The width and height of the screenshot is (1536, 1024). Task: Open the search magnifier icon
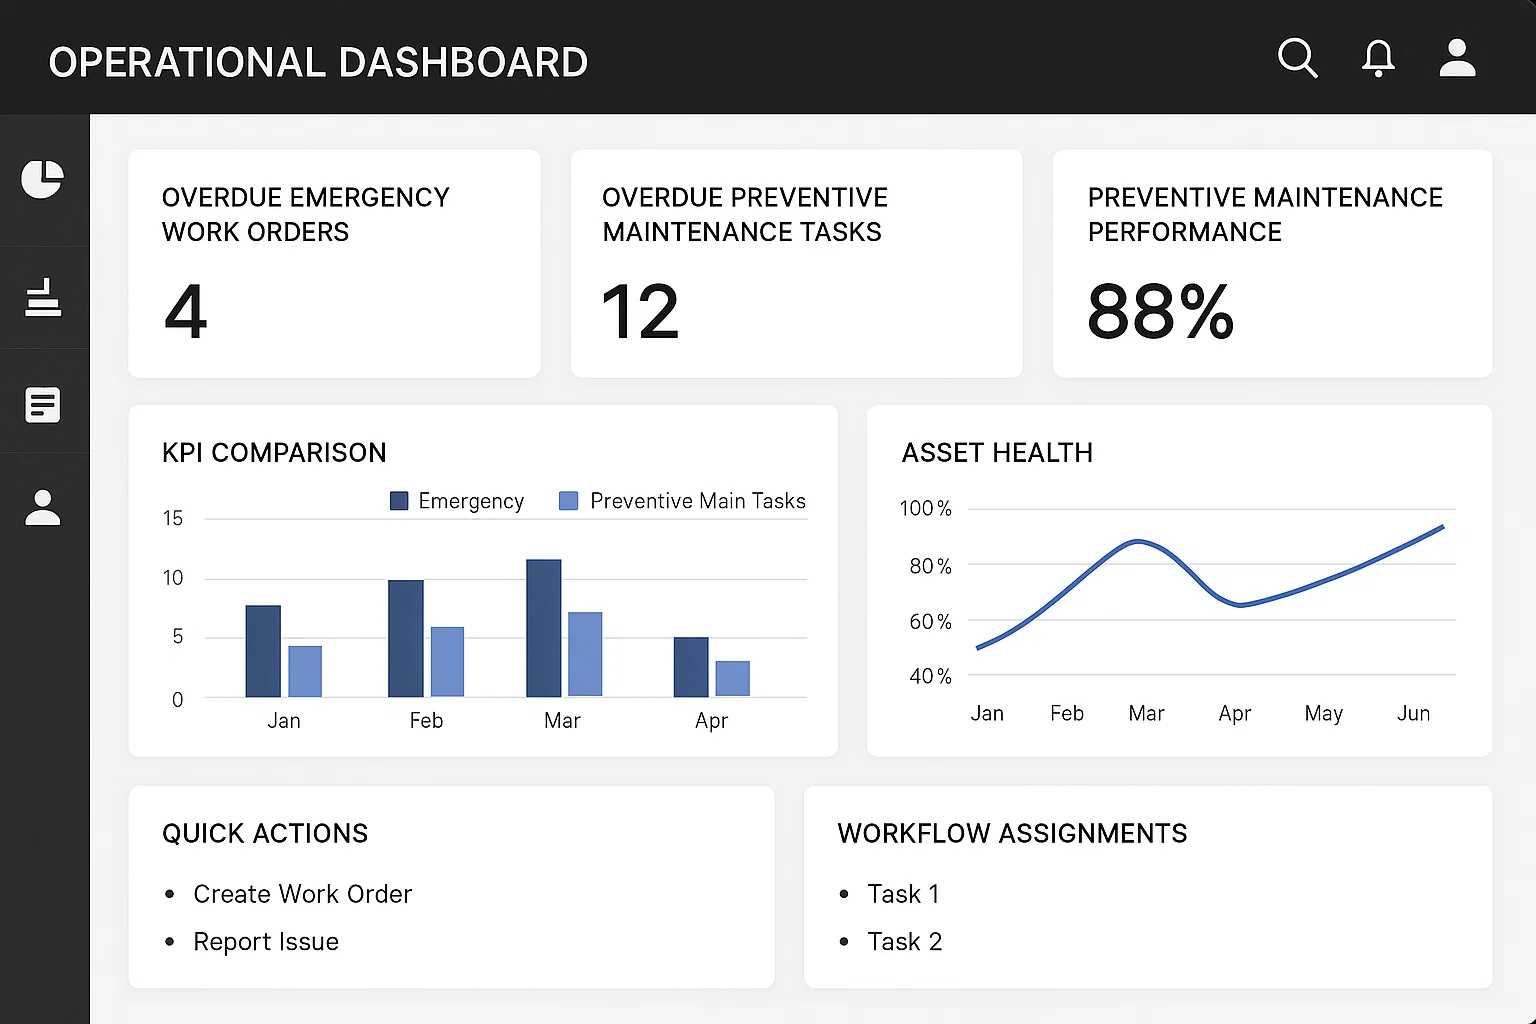[1297, 58]
